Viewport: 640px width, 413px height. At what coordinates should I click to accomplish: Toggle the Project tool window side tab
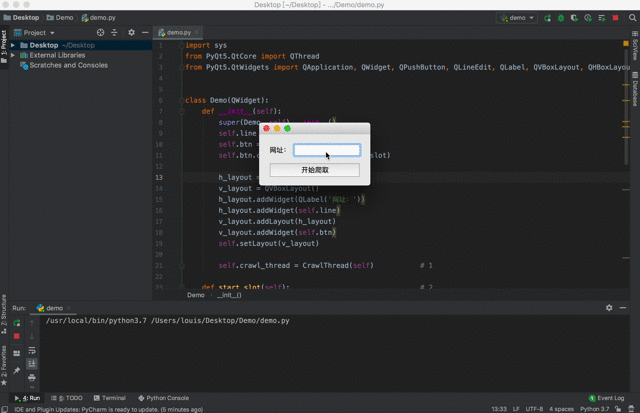(4, 46)
